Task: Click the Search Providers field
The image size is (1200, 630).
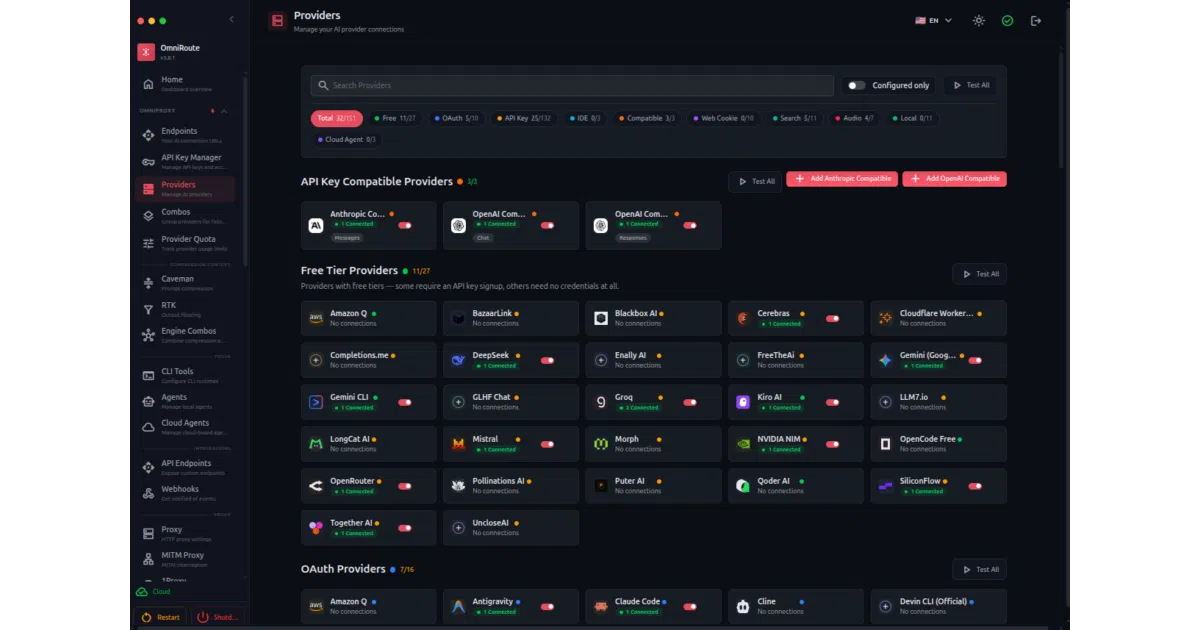Action: 572,85
